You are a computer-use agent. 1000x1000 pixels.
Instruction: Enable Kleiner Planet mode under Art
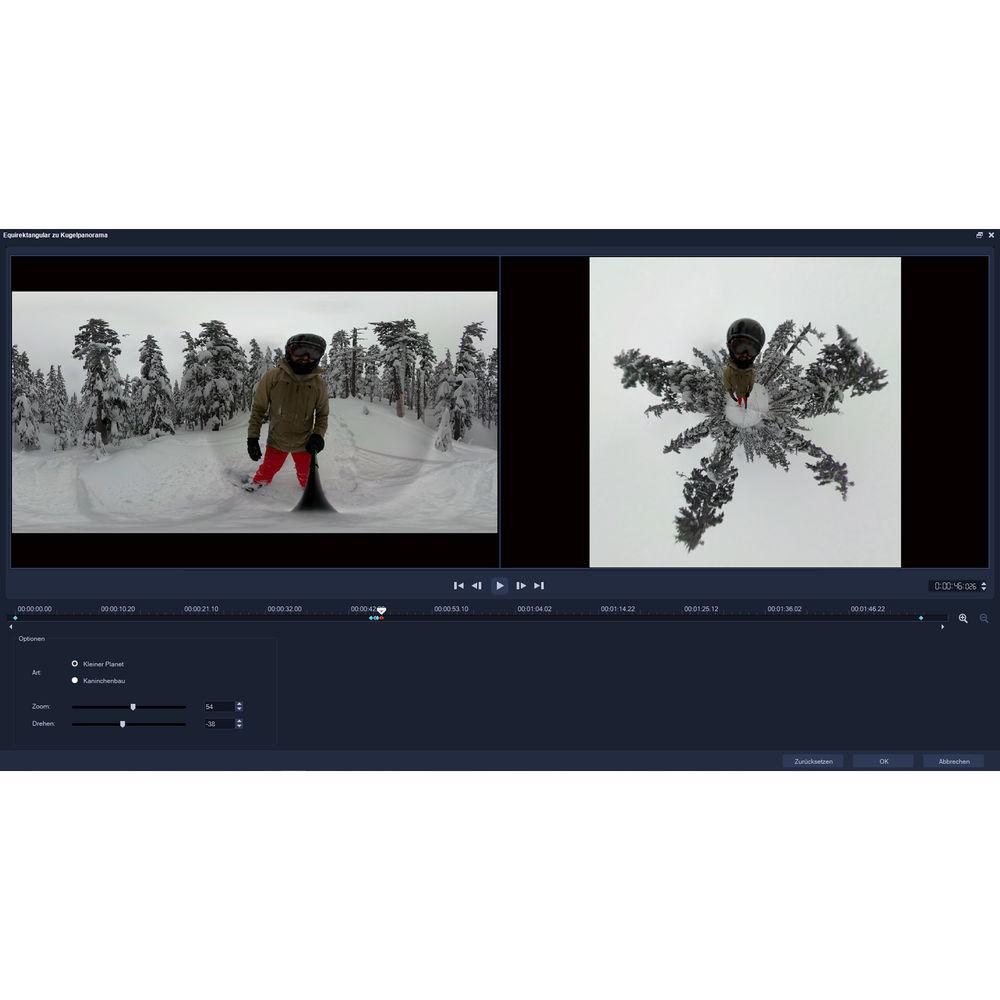74,663
